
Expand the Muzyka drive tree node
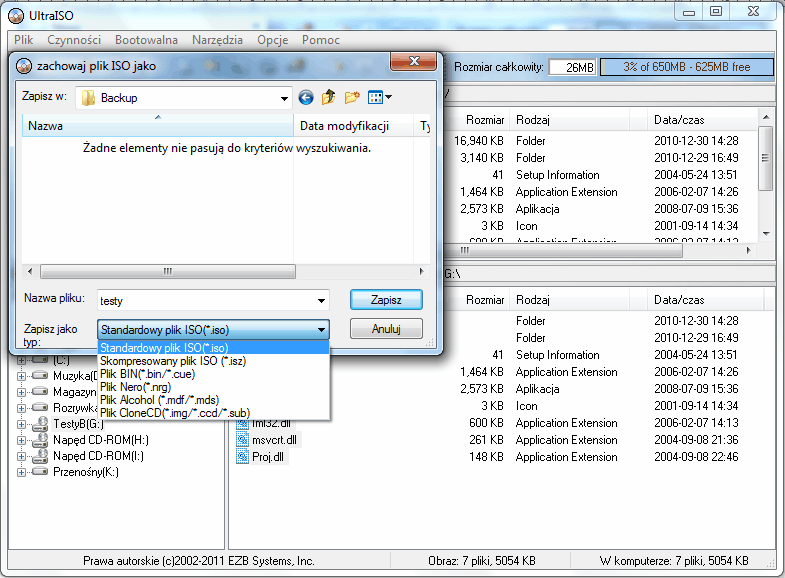(22, 375)
